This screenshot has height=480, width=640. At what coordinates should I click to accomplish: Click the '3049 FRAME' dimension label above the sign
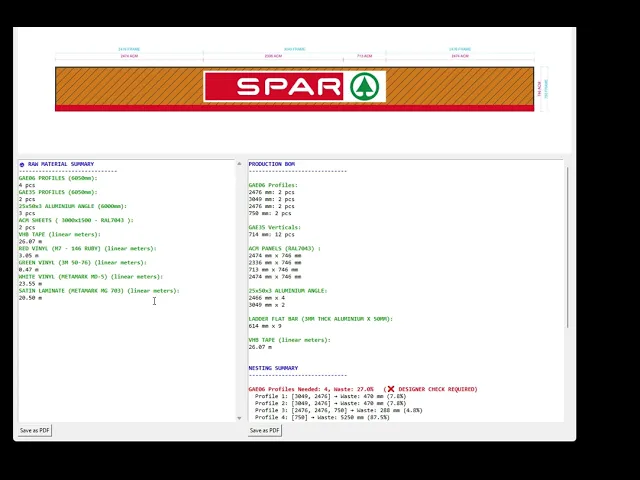[294, 49]
